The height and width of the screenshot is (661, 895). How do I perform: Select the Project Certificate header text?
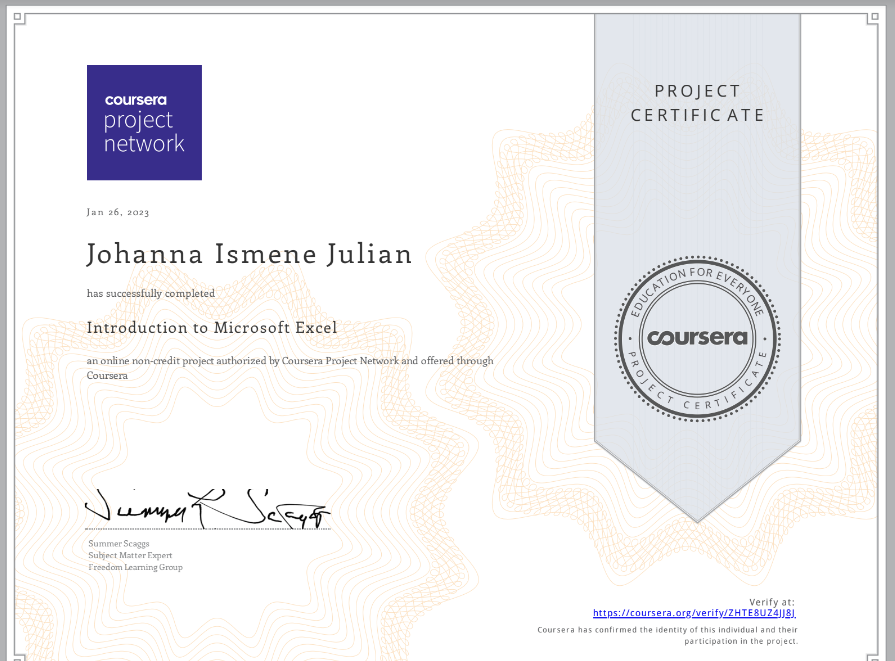[697, 103]
